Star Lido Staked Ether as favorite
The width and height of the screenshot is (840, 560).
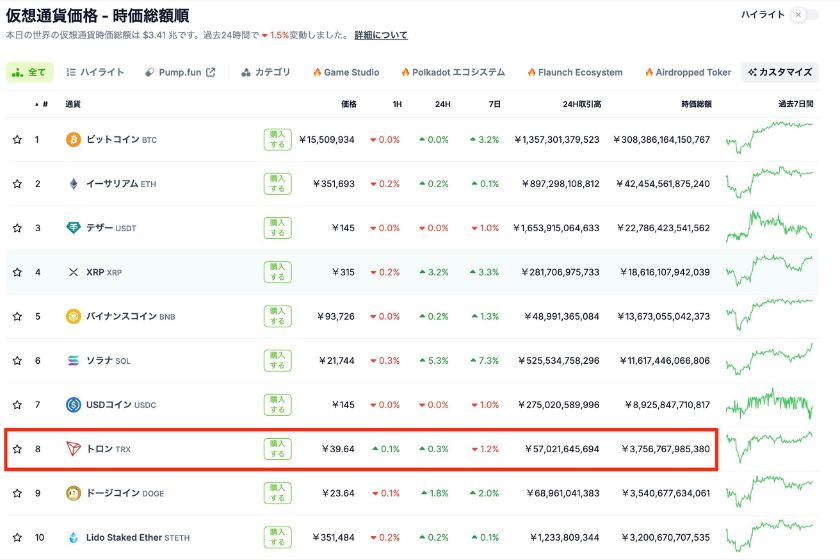tap(17, 537)
